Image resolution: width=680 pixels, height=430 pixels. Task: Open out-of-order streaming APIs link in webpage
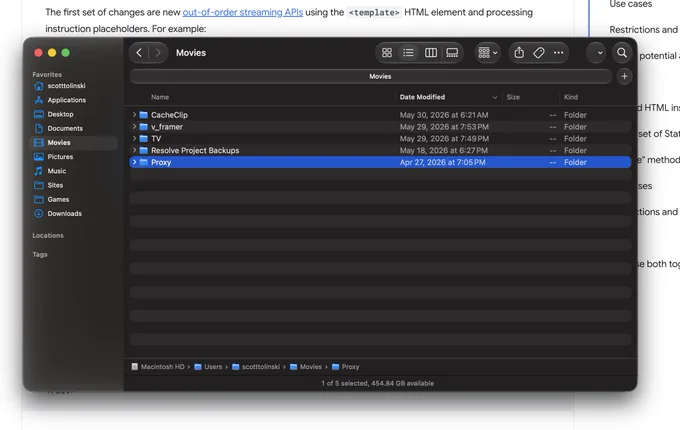coord(243,12)
